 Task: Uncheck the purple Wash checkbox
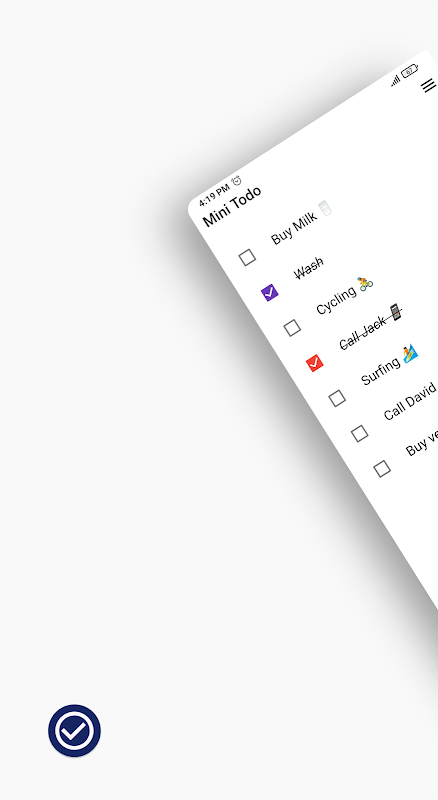tap(270, 292)
